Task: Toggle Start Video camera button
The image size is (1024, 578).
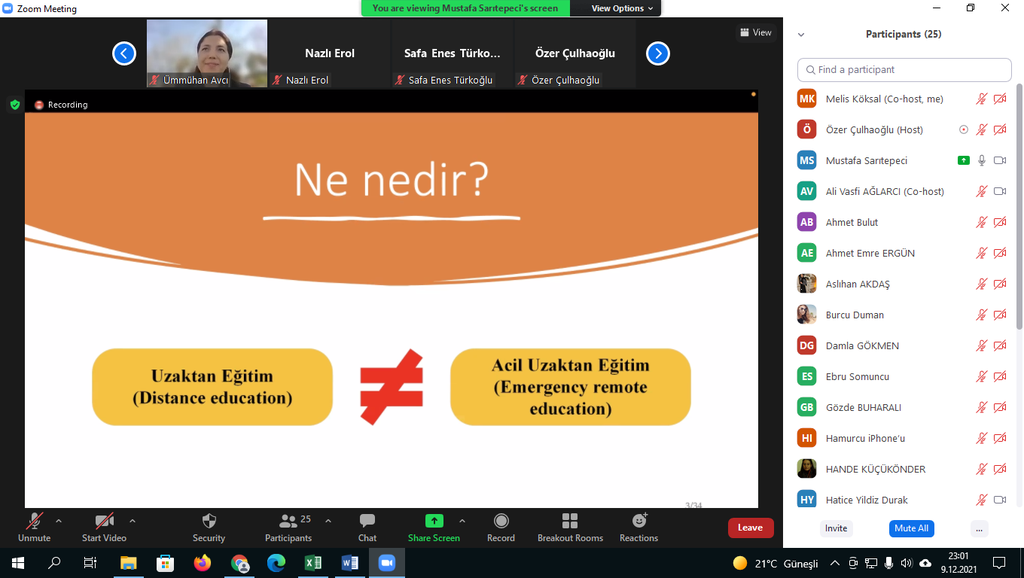Action: [x=104, y=522]
